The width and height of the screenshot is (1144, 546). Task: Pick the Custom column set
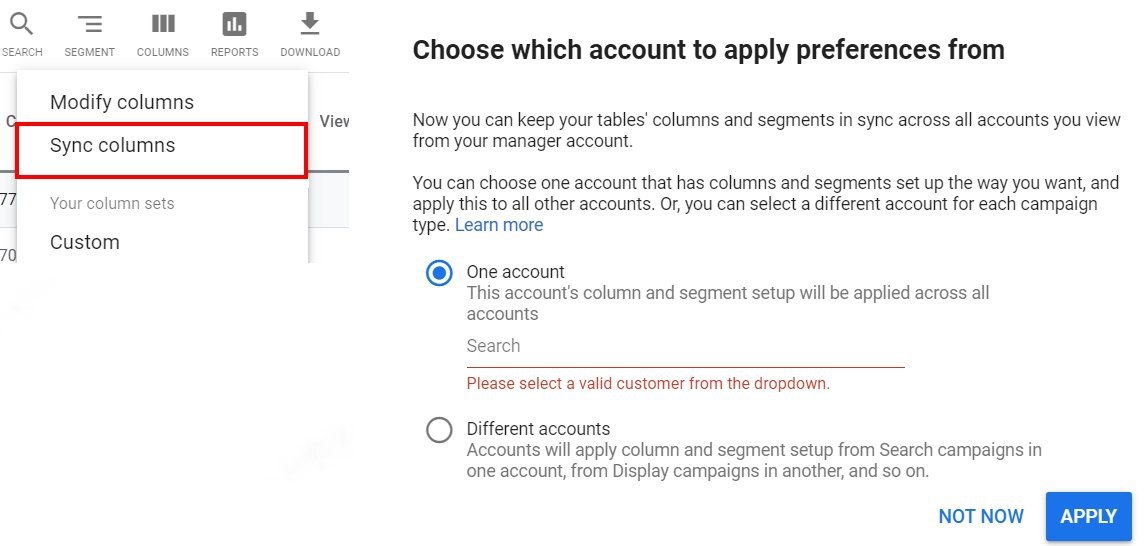pos(85,242)
